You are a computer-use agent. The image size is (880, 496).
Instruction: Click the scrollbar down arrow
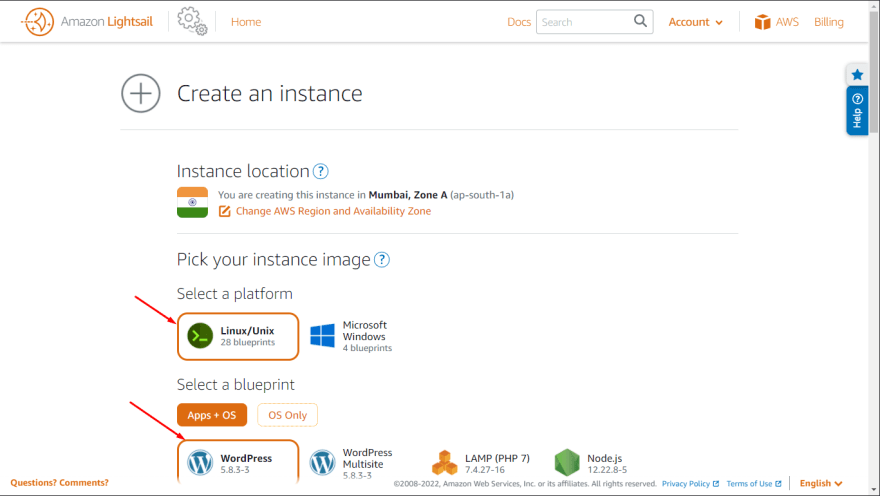[x=874, y=490]
